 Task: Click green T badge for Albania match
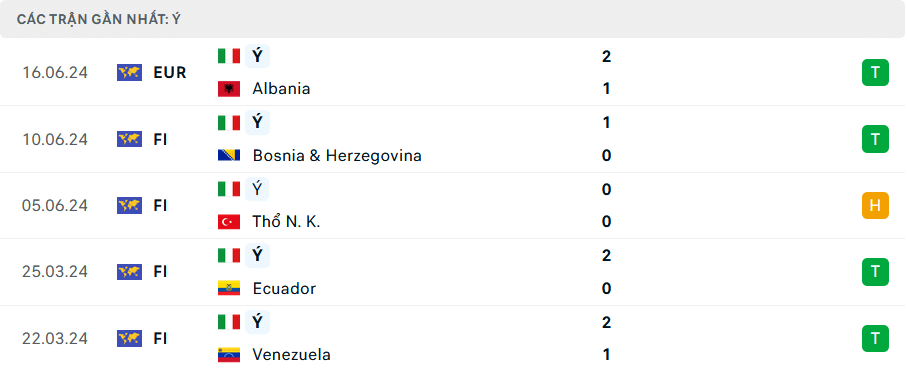pyautogui.click(x=875, y=72)
